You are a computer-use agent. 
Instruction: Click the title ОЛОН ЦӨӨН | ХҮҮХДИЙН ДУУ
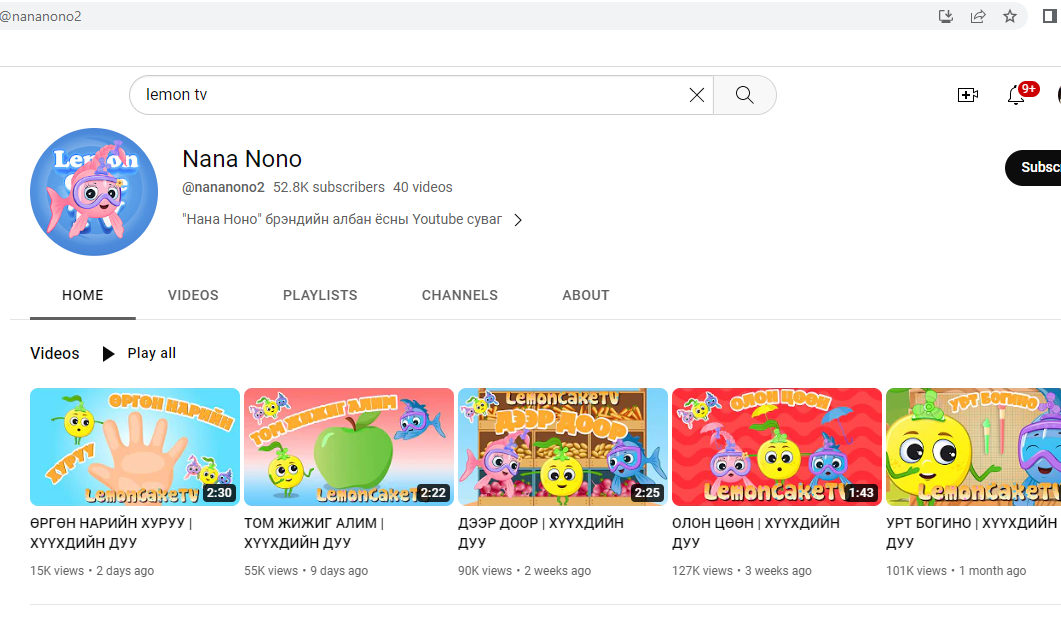[x=756, y=533]
